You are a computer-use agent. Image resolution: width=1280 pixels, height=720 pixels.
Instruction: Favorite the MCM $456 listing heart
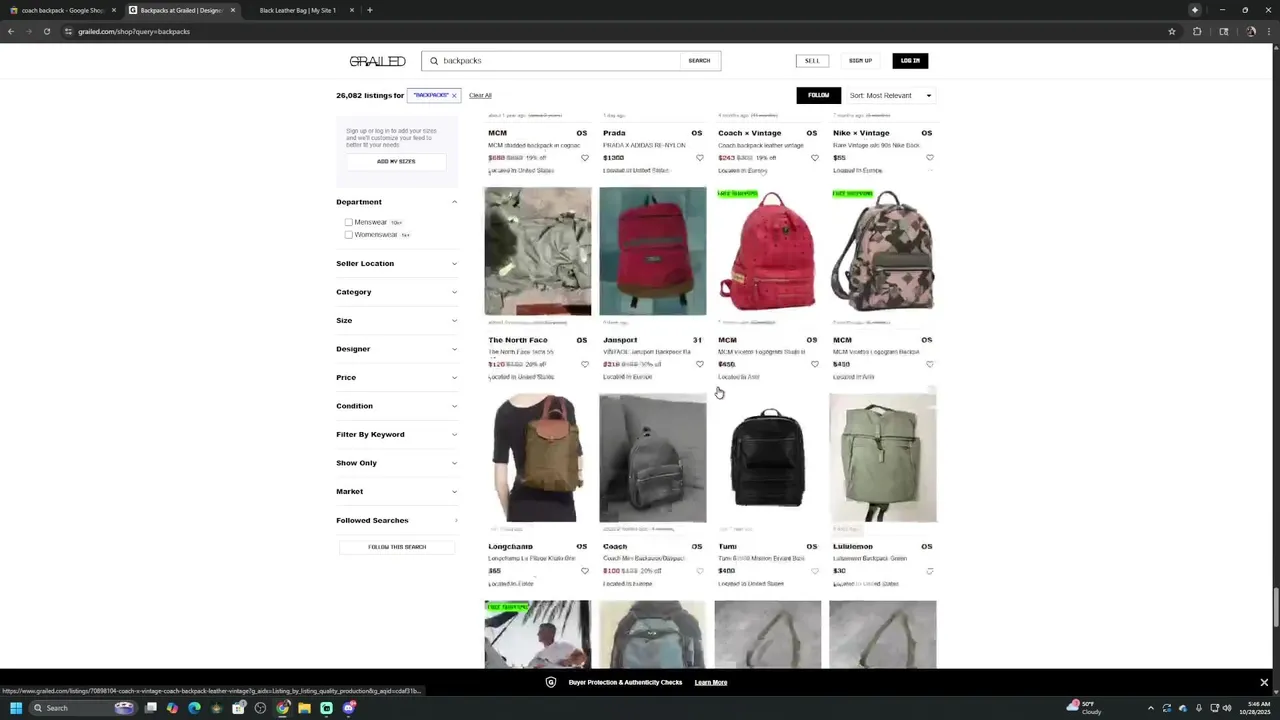click(815, 365)
